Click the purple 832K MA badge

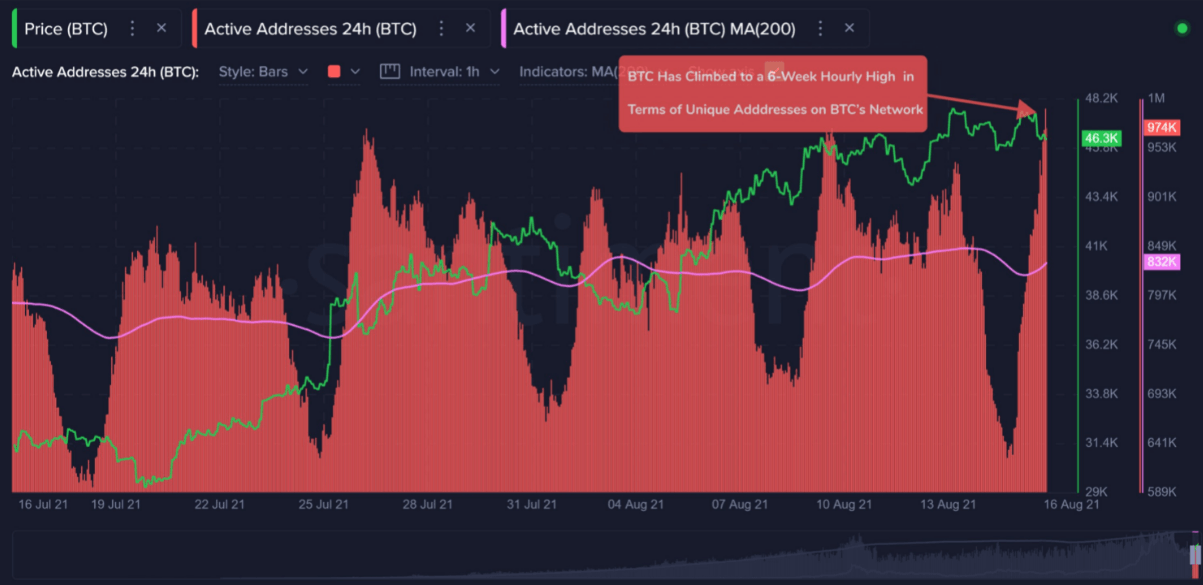pos(1163,261)
